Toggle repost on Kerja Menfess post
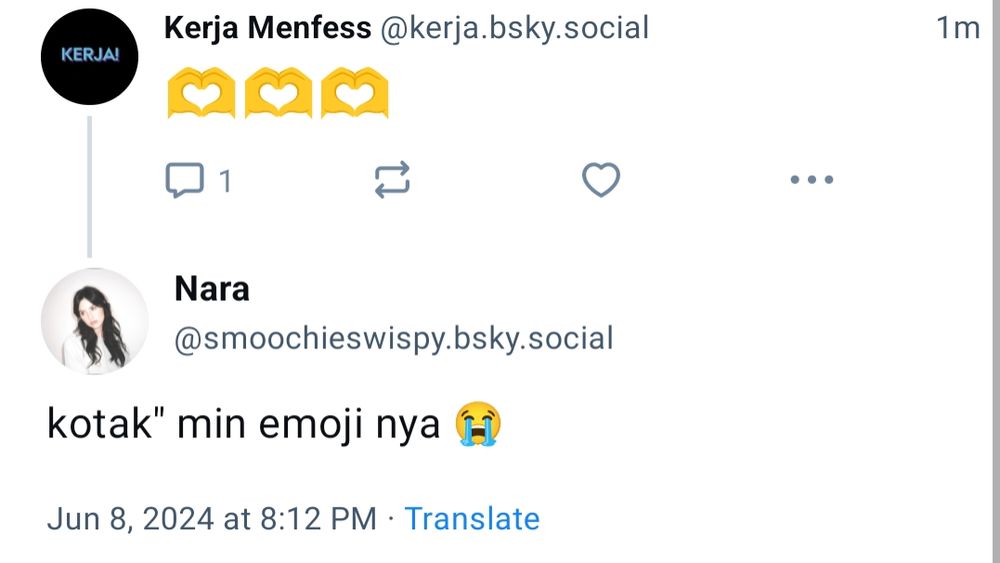Viewport: 1000px width, 563px height. tap(392, 181)
